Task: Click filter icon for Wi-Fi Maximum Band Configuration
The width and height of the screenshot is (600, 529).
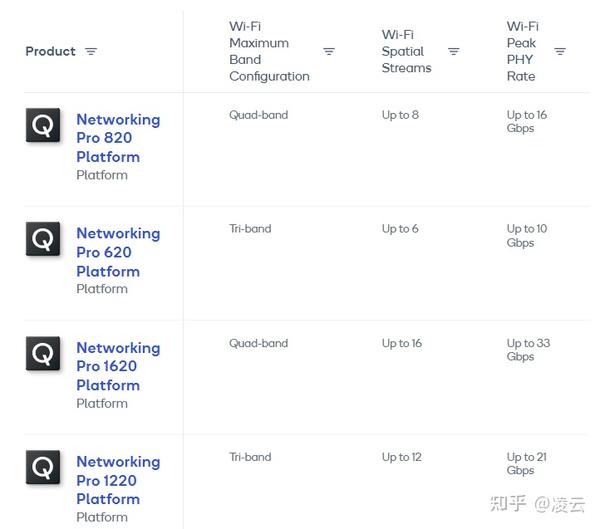Action: tap(329, 51)
